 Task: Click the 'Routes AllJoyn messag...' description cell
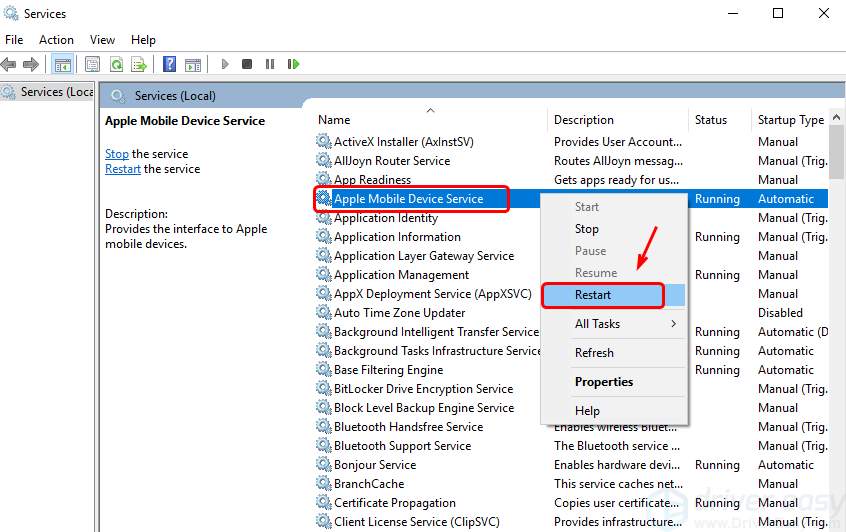(618, 161)
